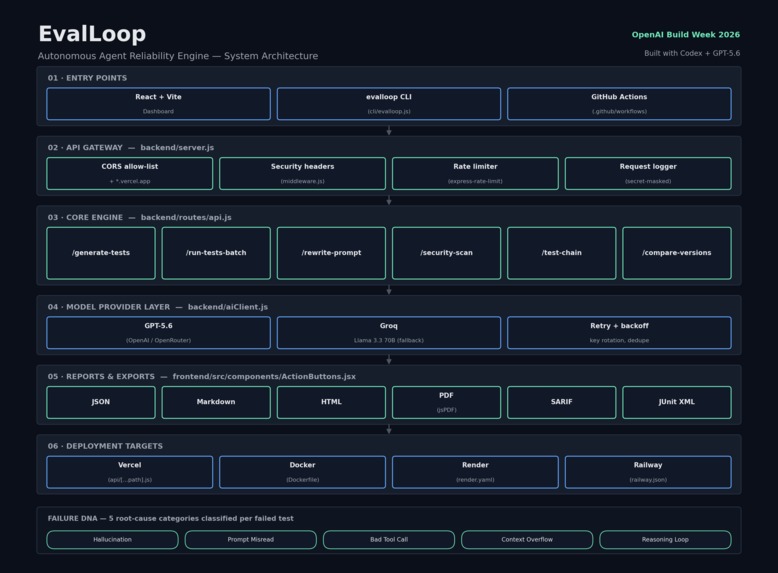Viewport: 778px width, 573px height.
Task: Click the Groq fallback provider box
Action: (389, 333)
